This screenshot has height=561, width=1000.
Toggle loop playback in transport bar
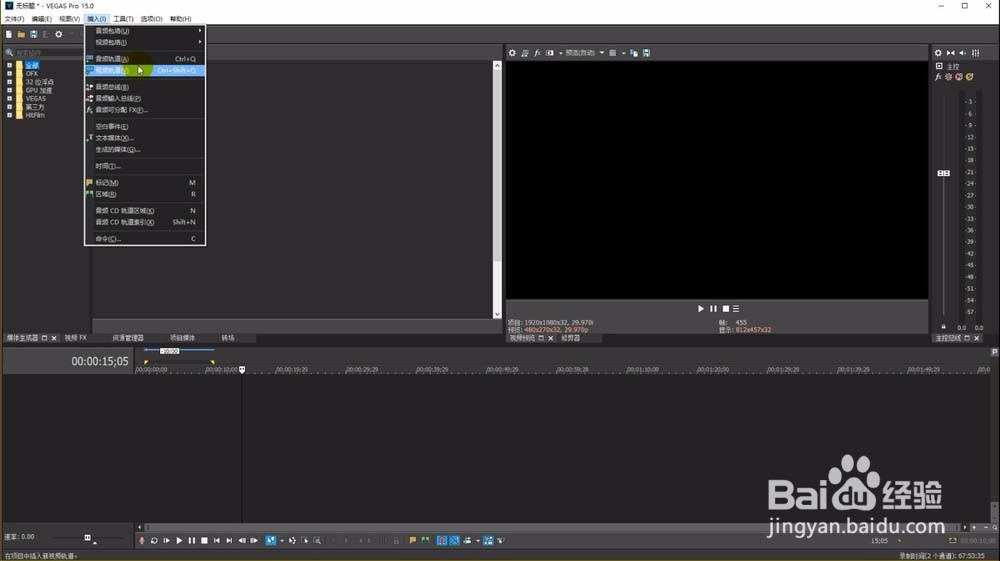[x=154, y=541]
